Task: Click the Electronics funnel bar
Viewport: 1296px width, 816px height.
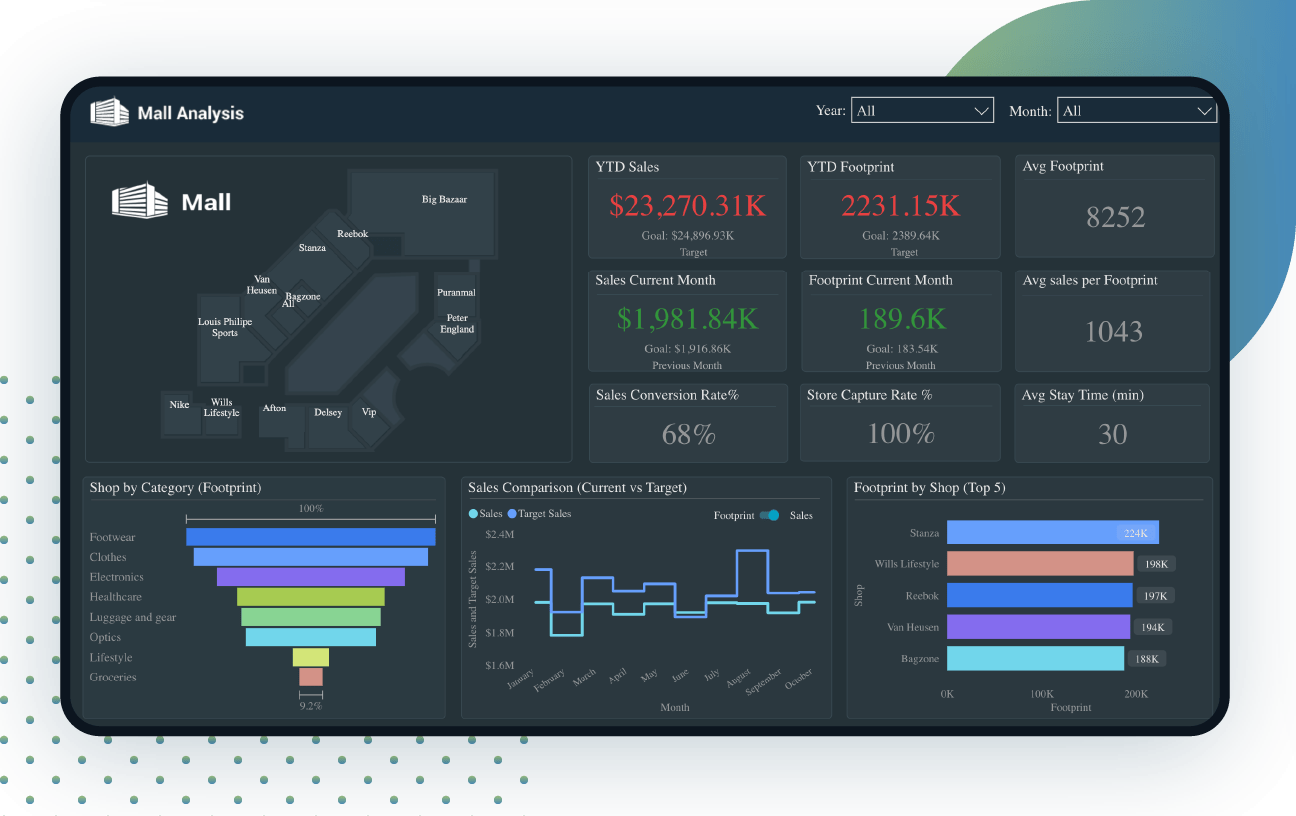Action: [311, 577]
